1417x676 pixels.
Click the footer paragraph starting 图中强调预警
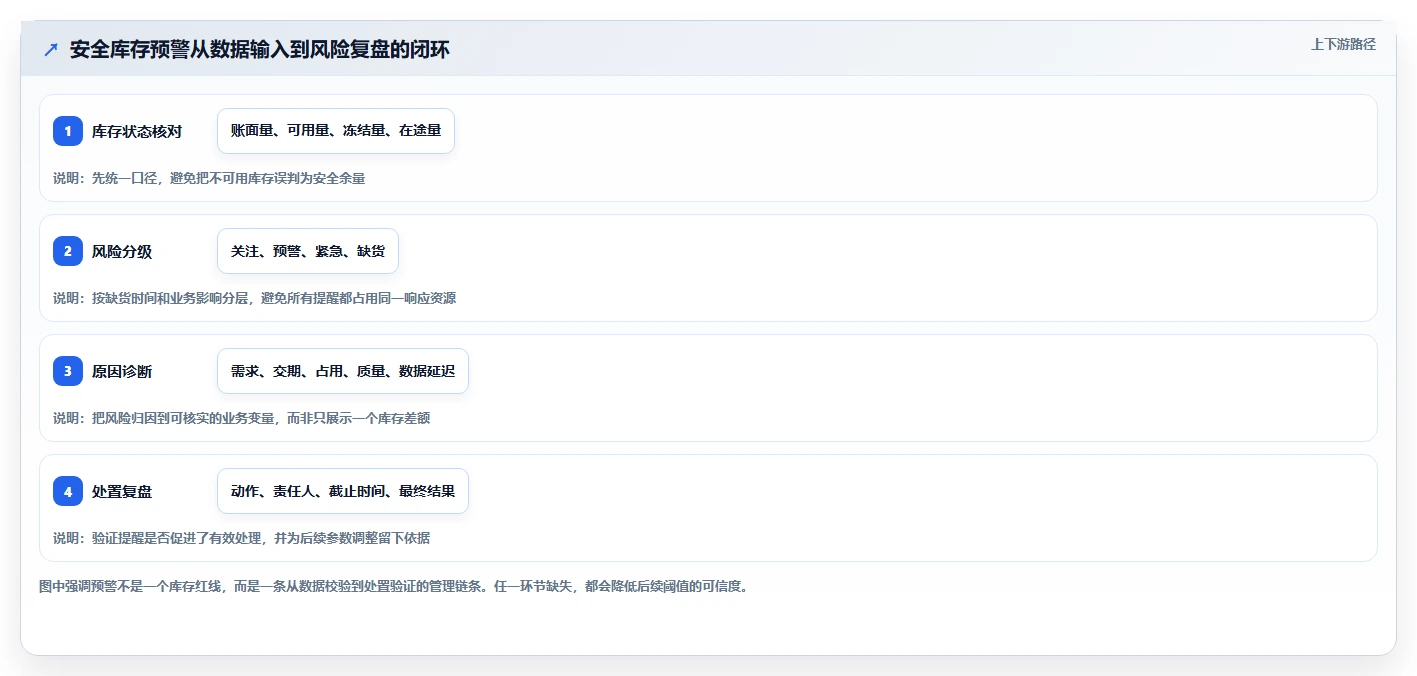point(394,586)
